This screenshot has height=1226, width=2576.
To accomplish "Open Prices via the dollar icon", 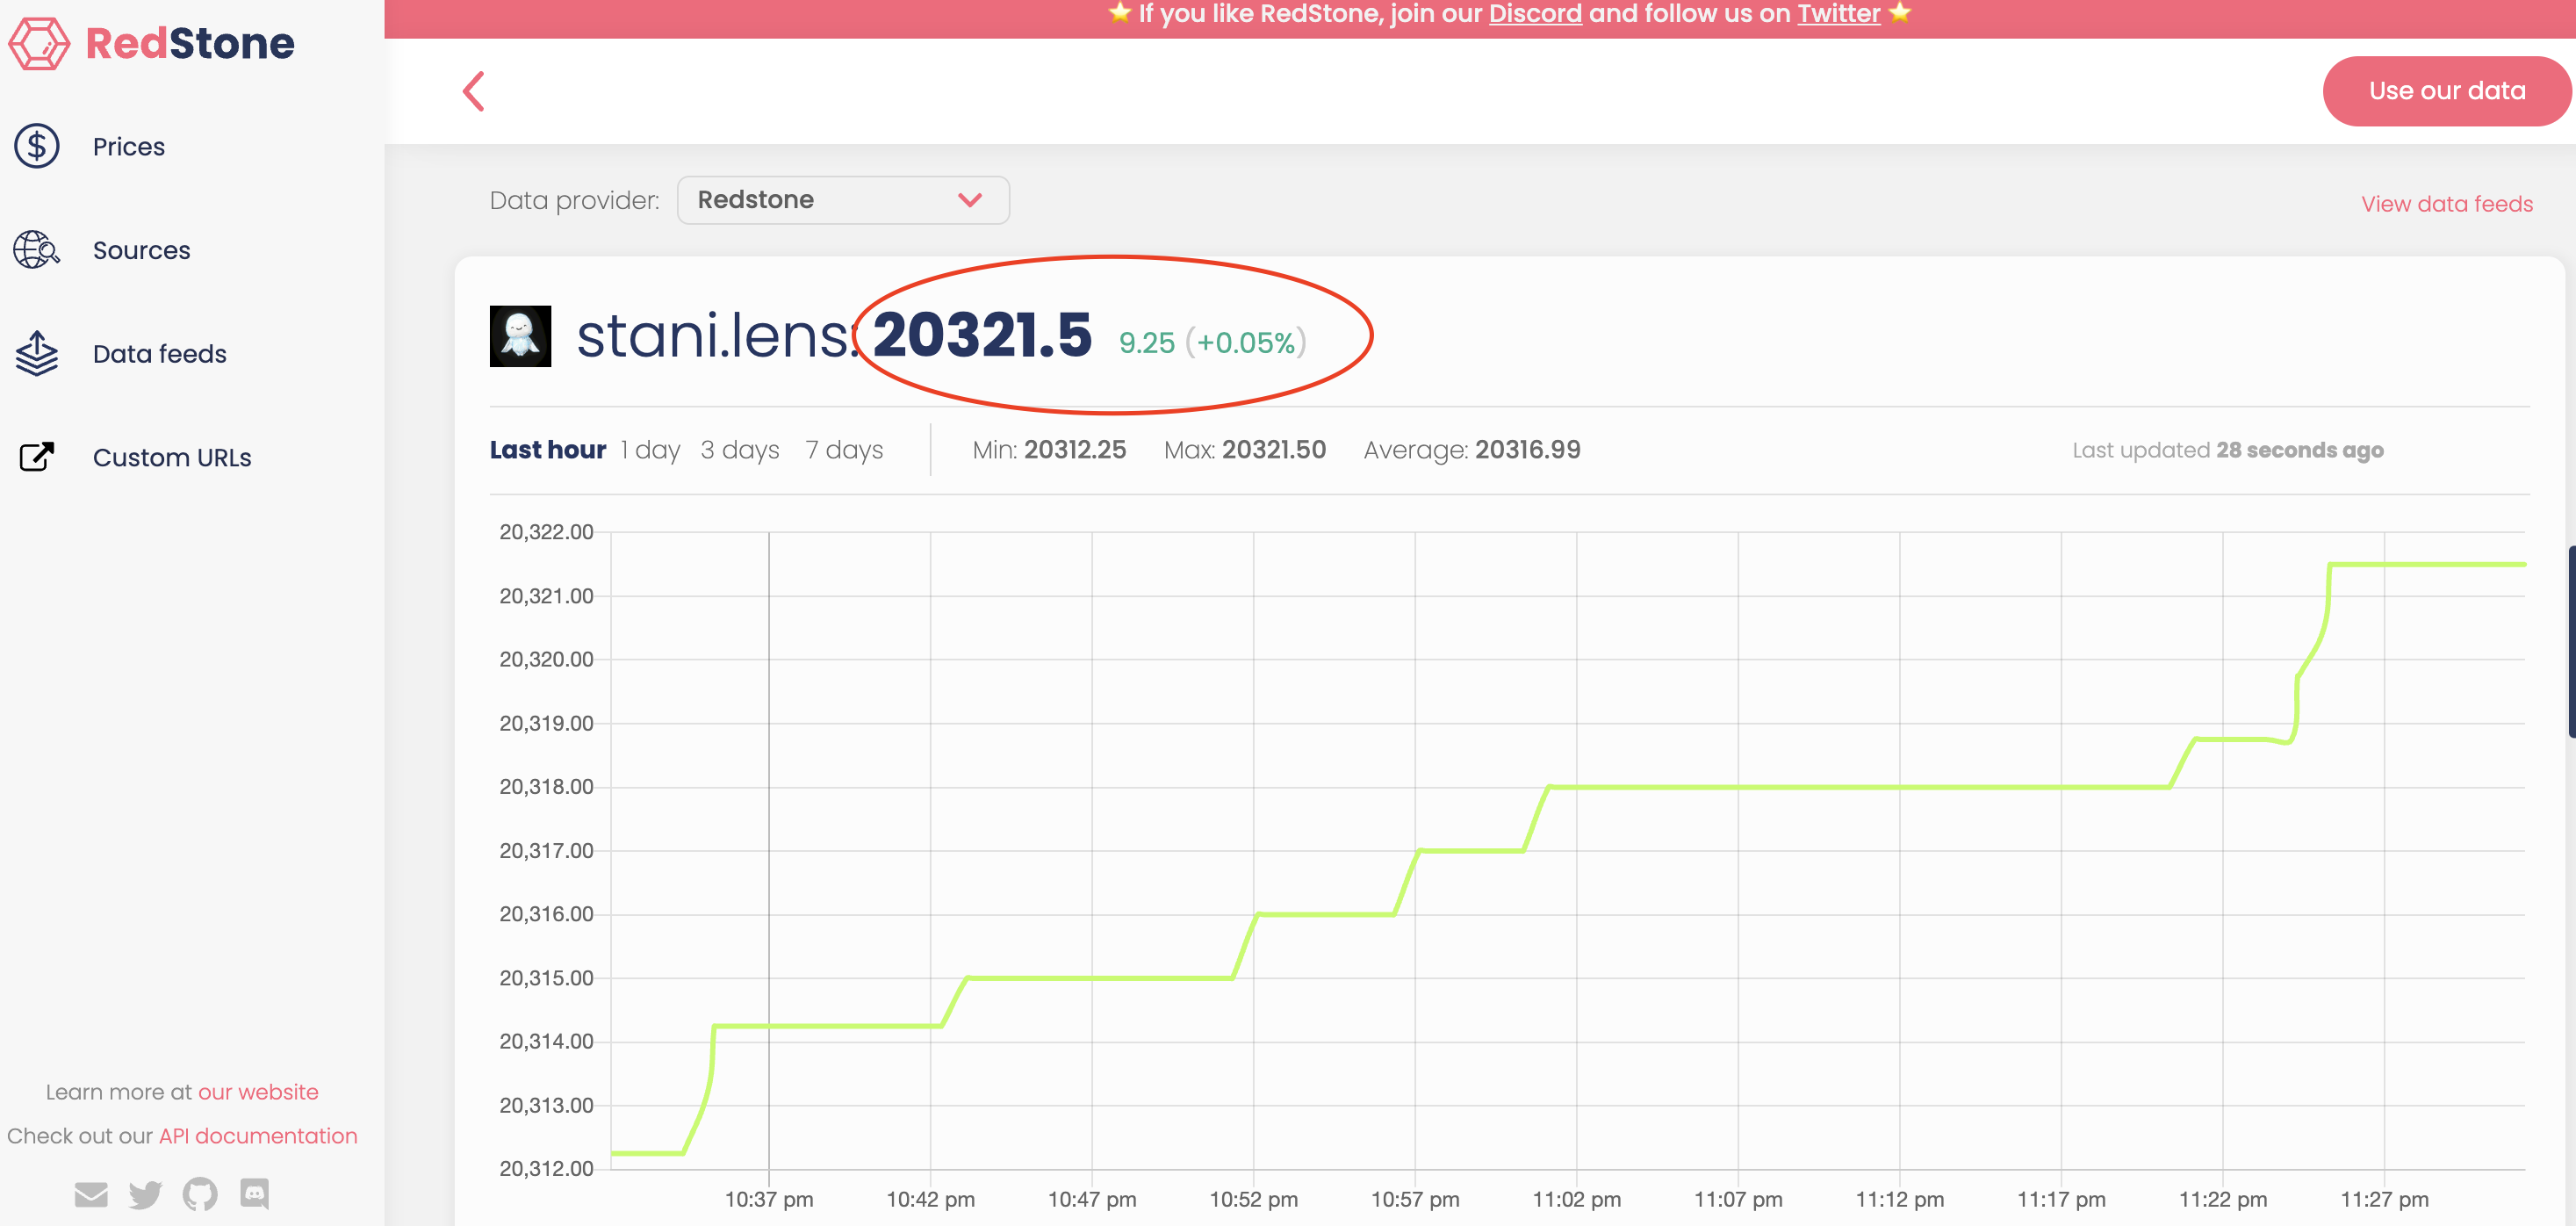I will [37, 146].
